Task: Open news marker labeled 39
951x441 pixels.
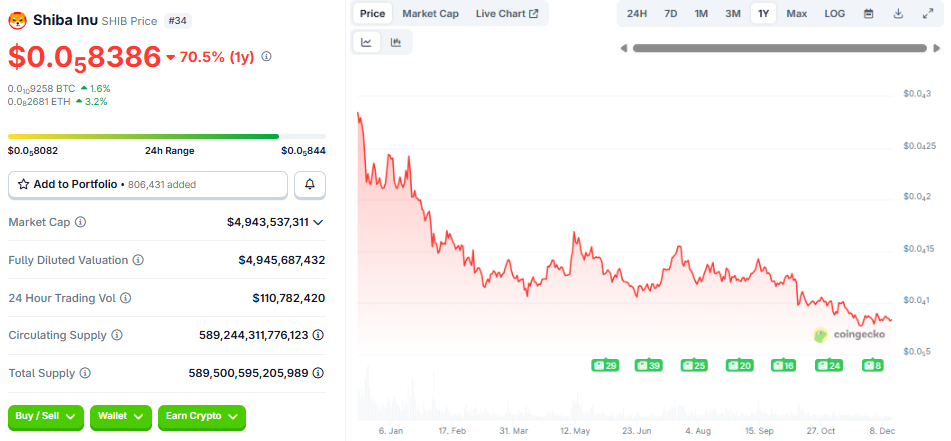Action: click(649, 365)
